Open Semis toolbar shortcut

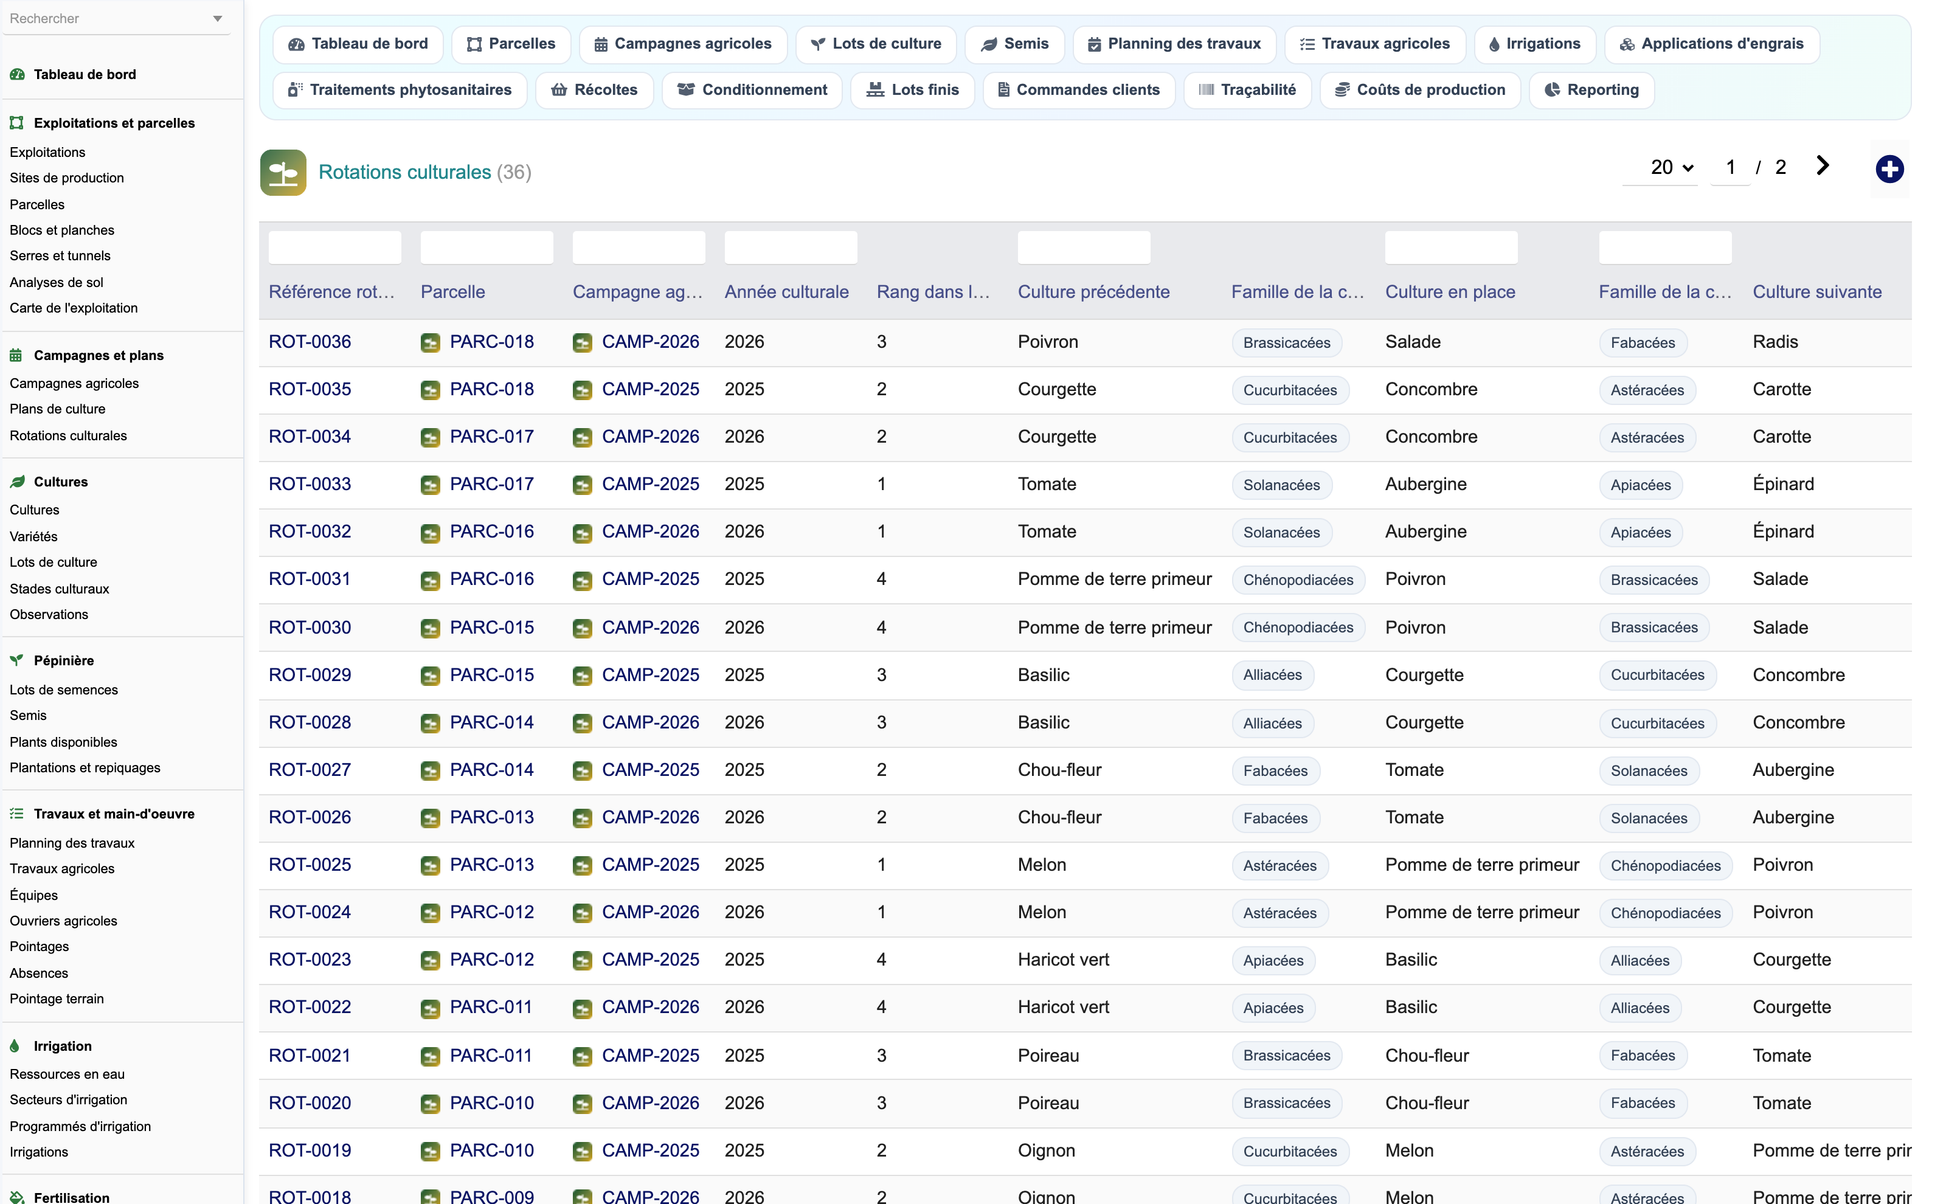tap(1015, 44)
